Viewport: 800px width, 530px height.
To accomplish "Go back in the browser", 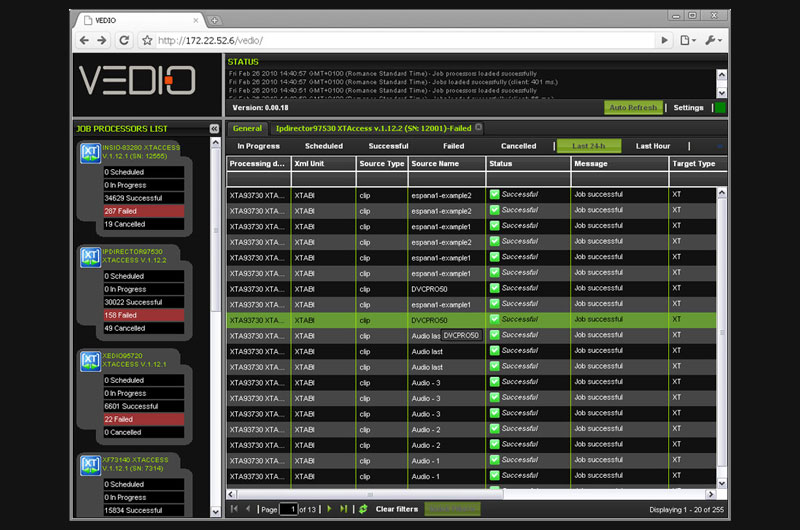I will [84, 40].
